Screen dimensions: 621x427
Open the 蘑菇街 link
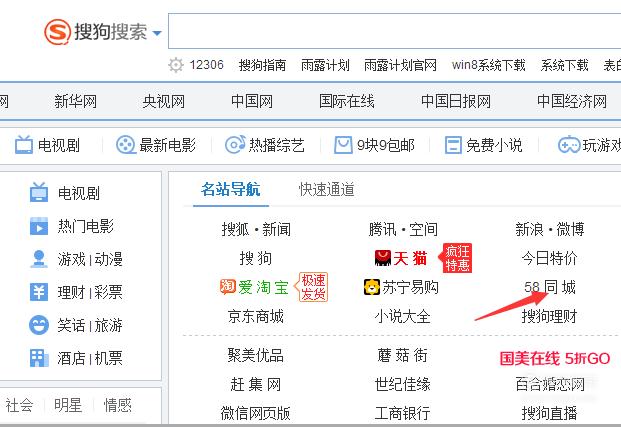click(402, 355)
